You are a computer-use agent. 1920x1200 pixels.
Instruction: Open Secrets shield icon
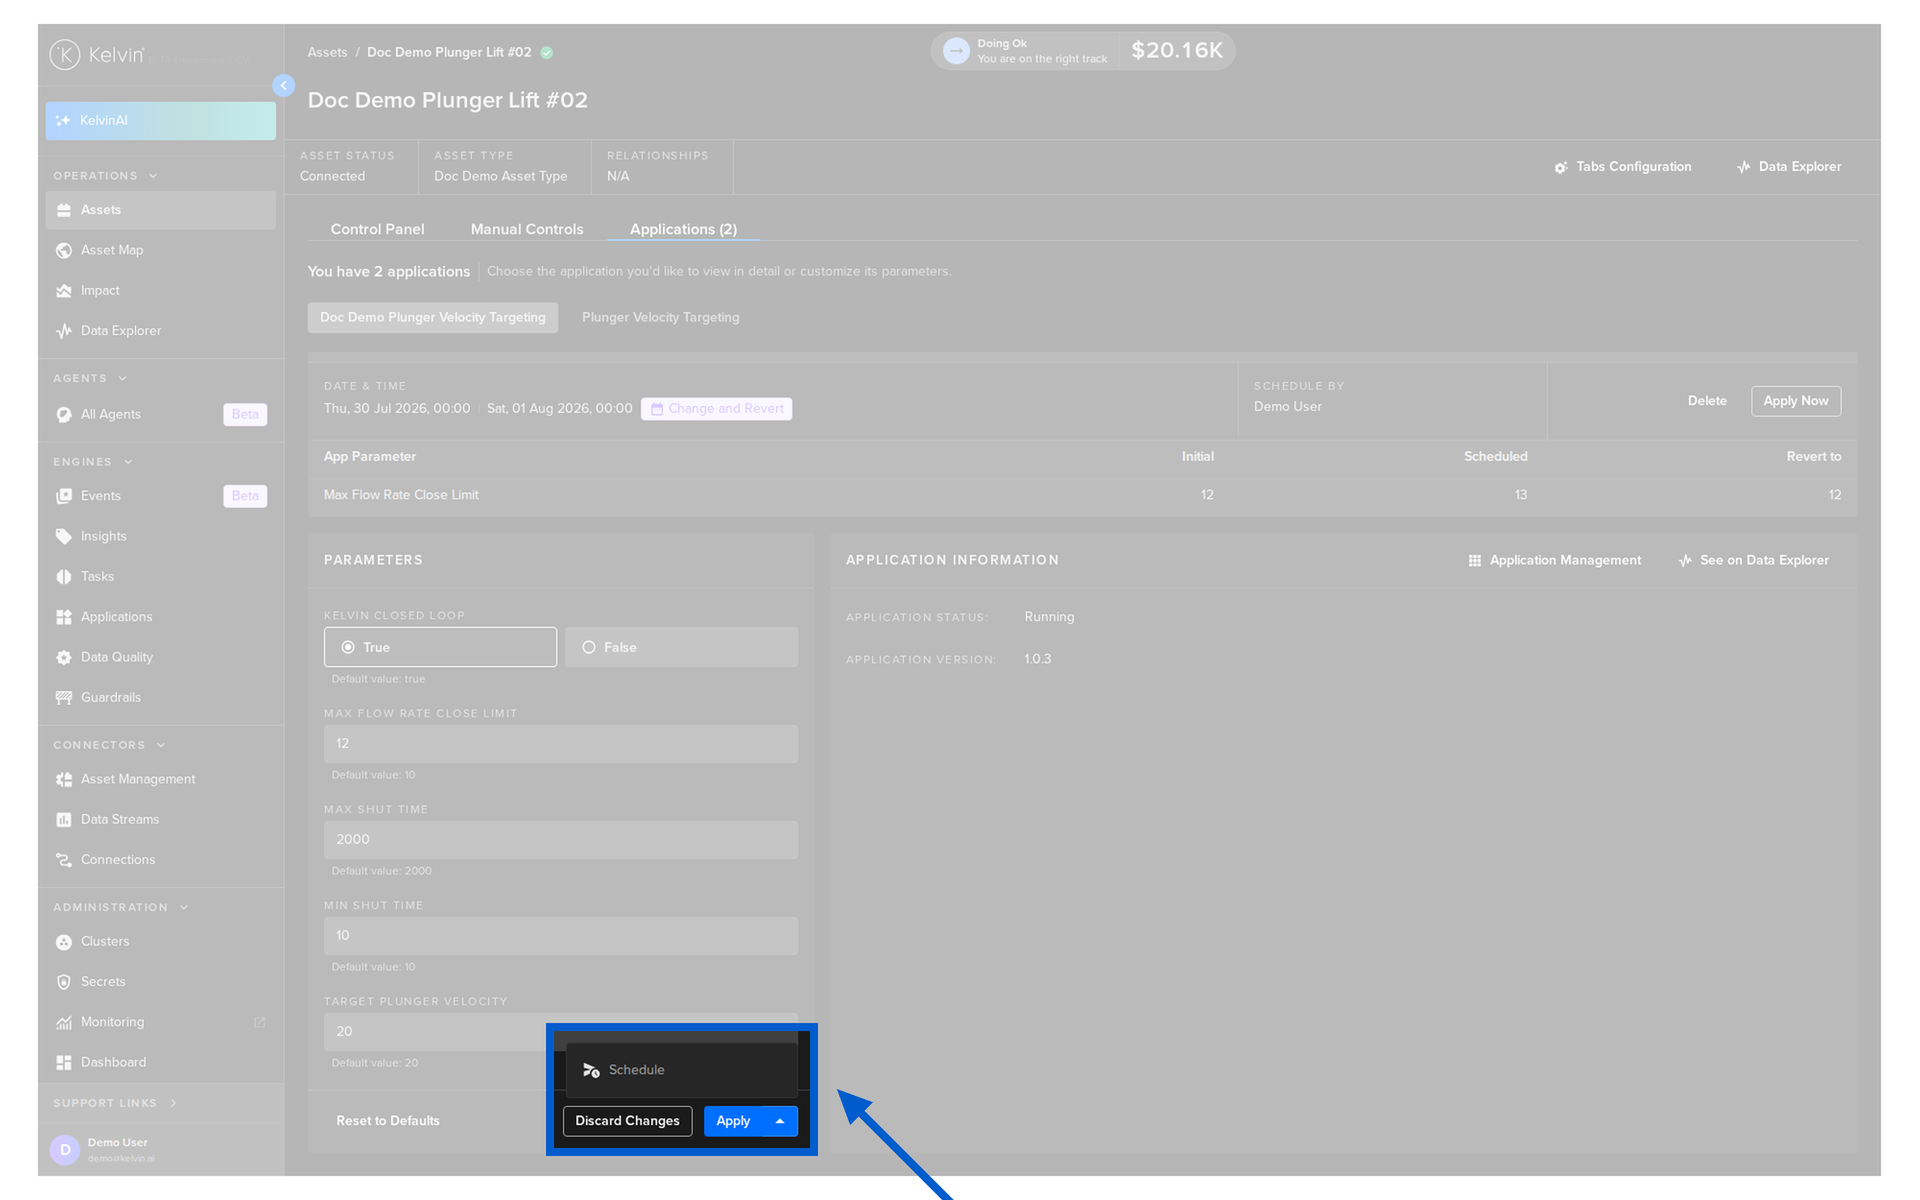[x=64, y=982]
